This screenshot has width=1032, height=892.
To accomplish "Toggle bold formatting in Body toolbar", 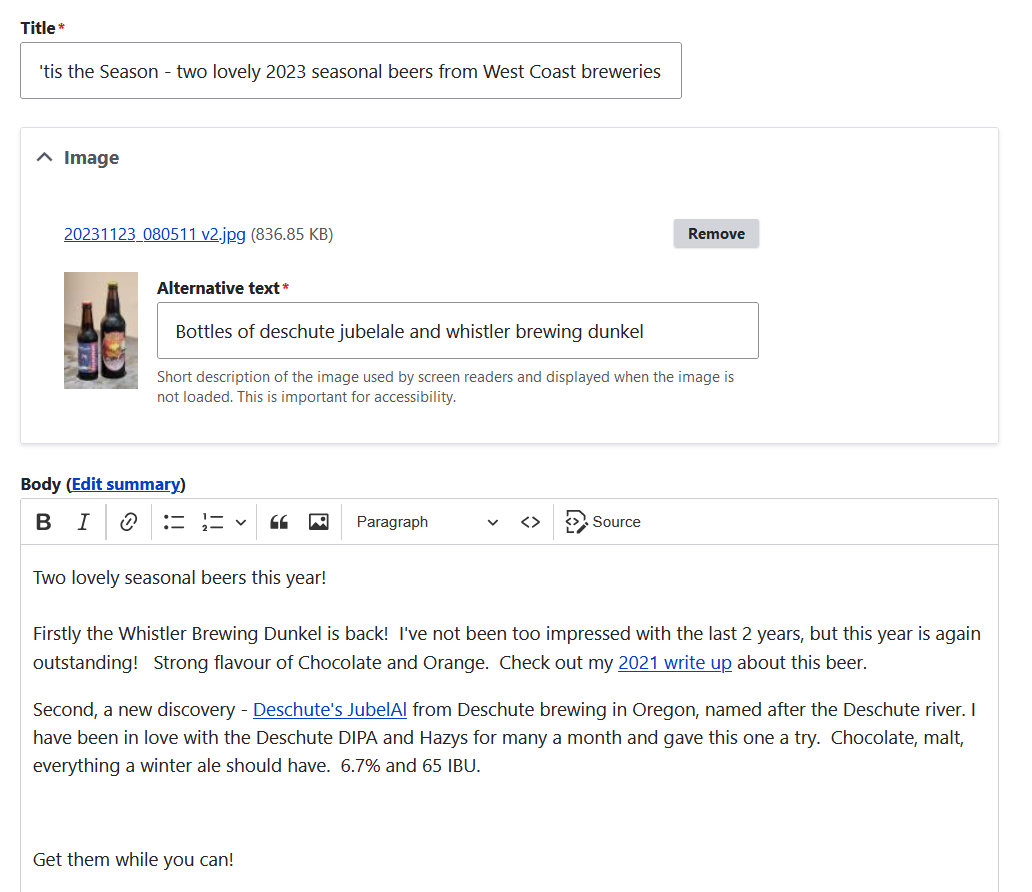I will (43, 522).
